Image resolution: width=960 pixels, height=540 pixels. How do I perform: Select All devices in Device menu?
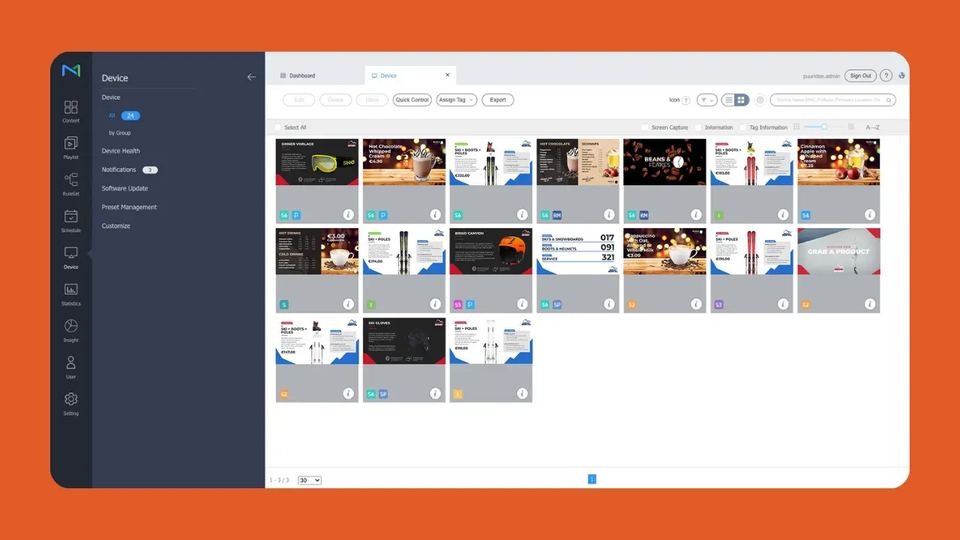pos(112,115)
